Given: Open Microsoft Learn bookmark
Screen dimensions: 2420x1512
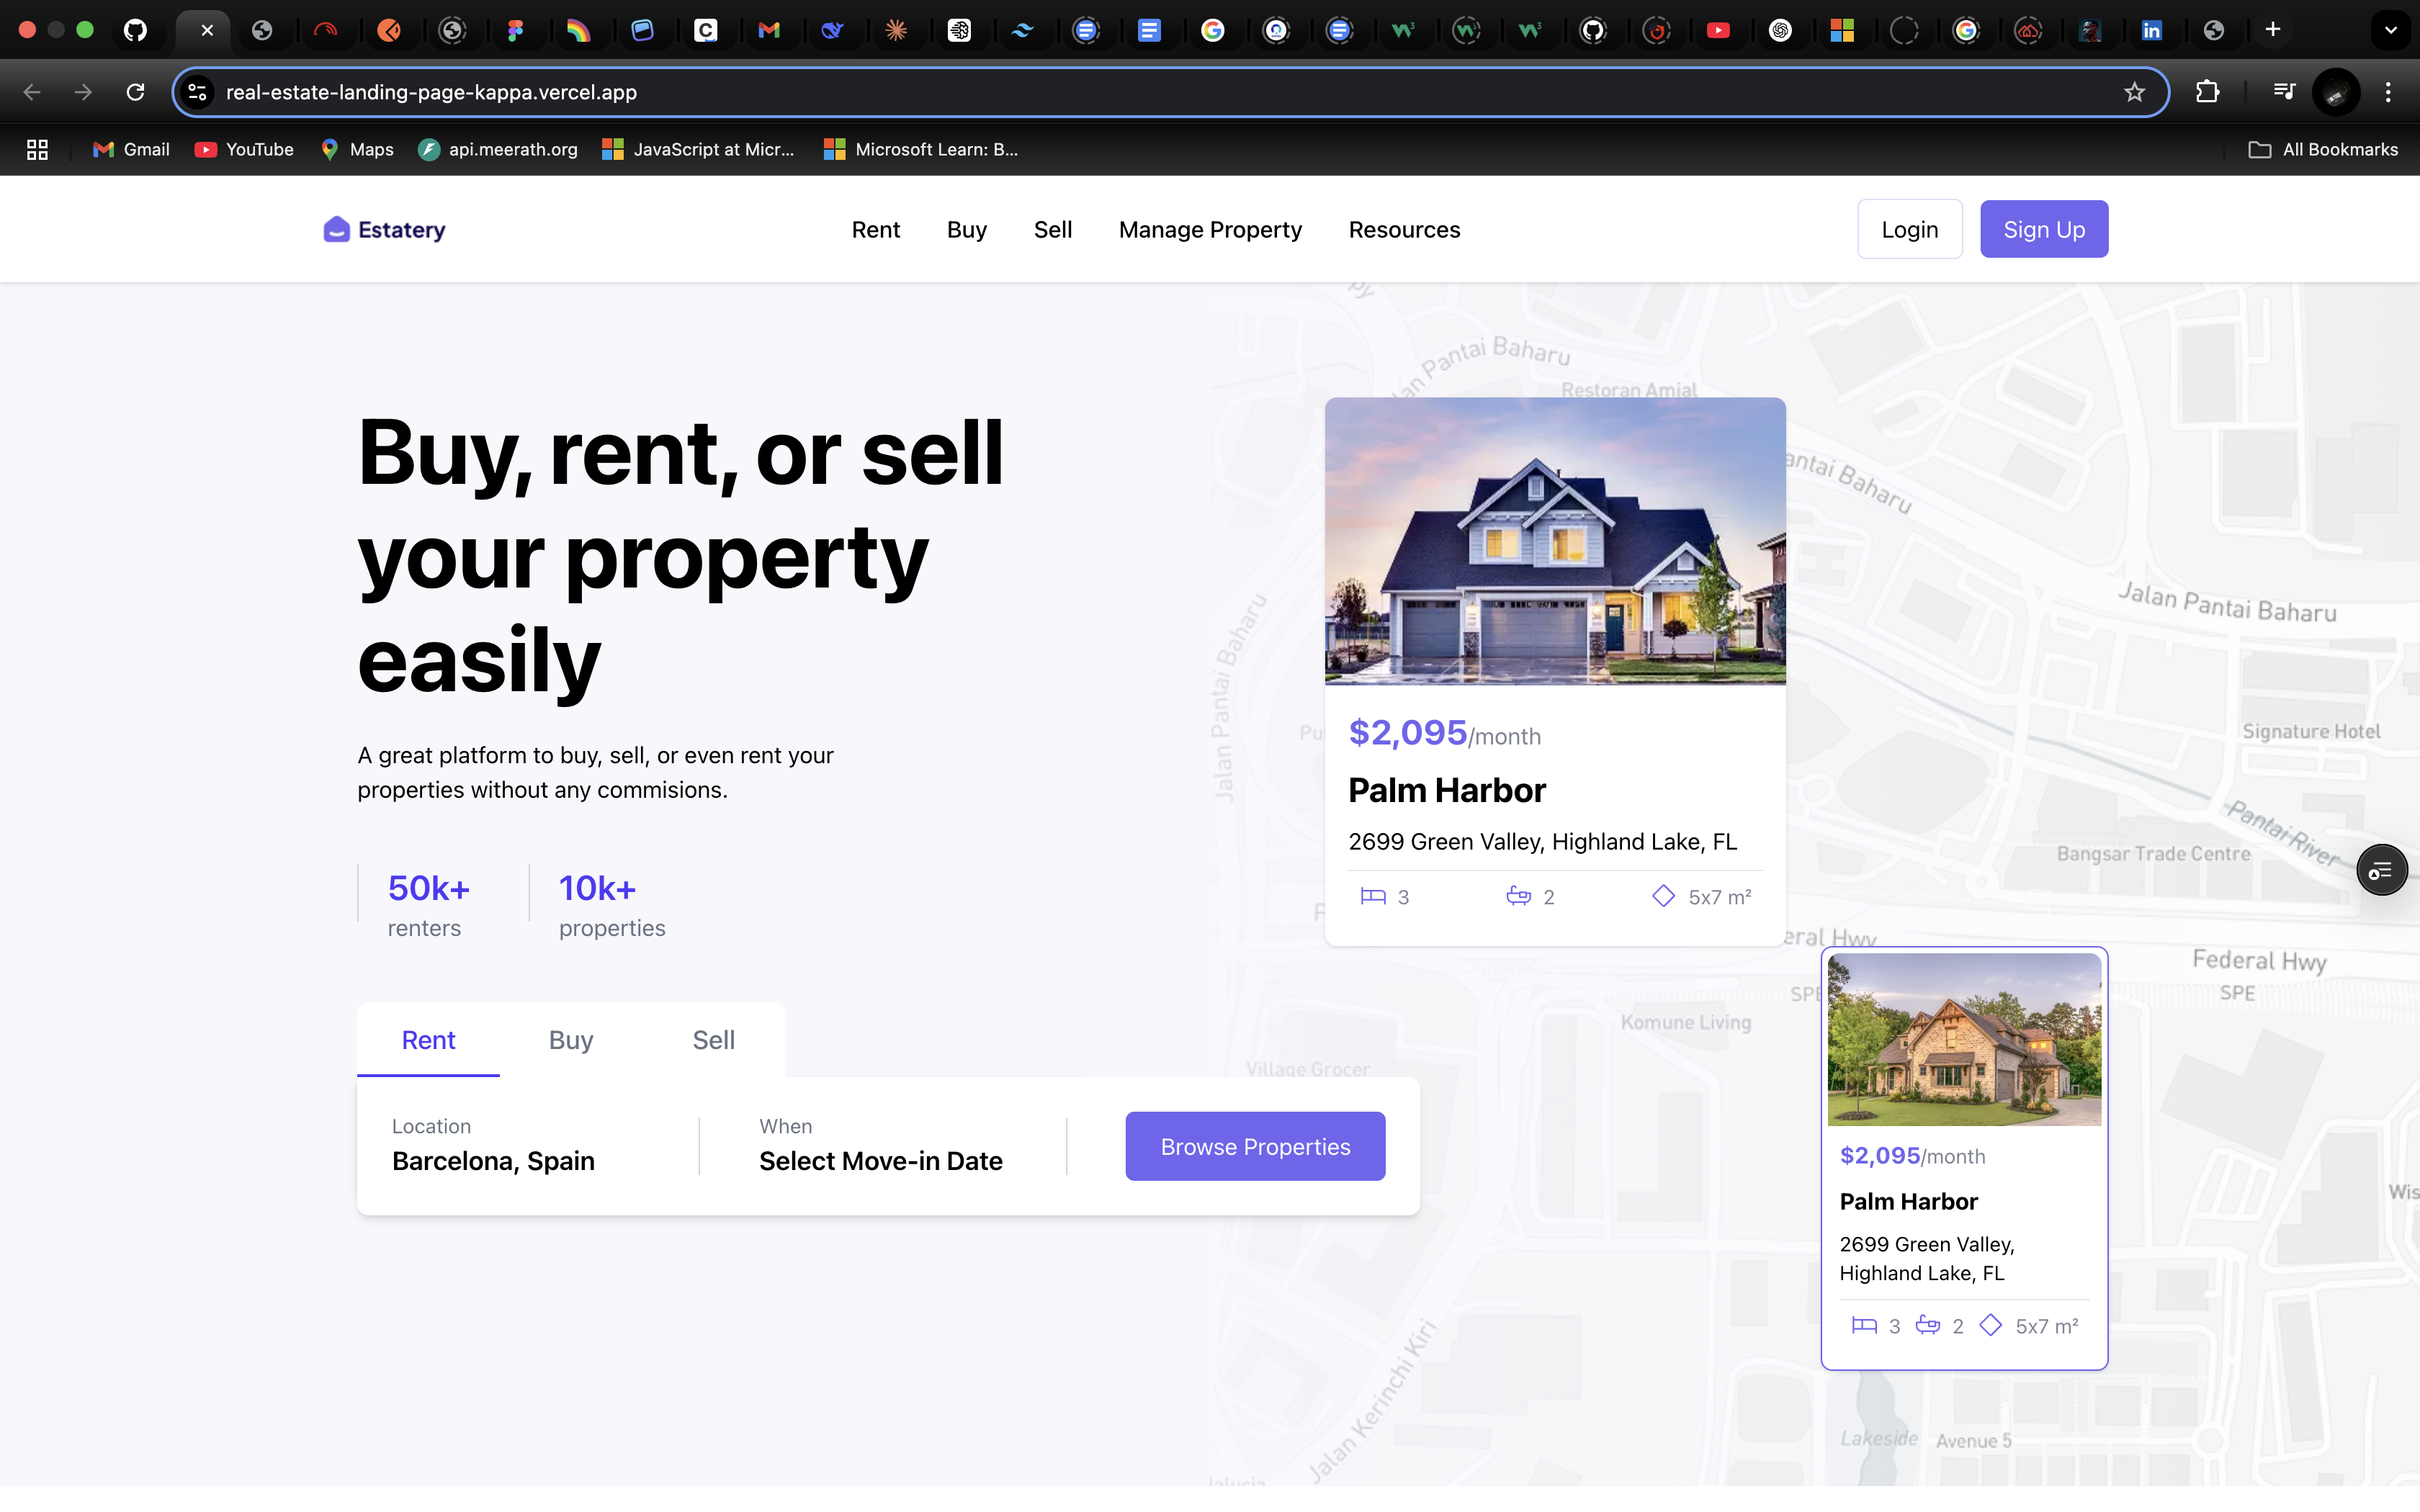Looking at the screenshot, I should [921, 149].
